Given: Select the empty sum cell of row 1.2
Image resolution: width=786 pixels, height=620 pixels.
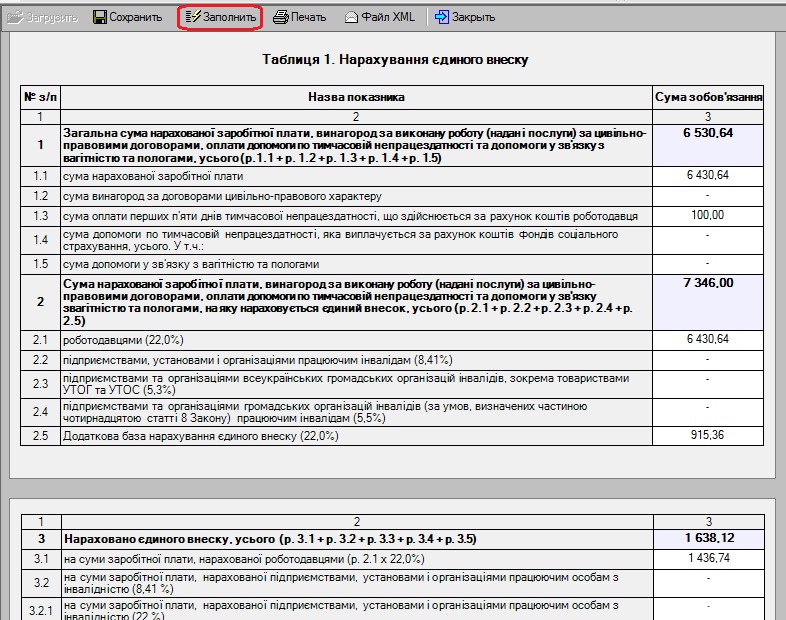Looking at the screenshot, I should [708, 196].
